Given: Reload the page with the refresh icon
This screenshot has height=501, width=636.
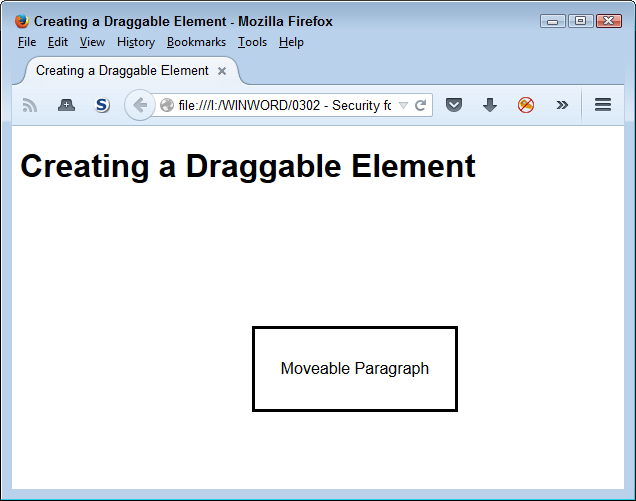Looking at the screenshot, I should [x=421, y=105].
